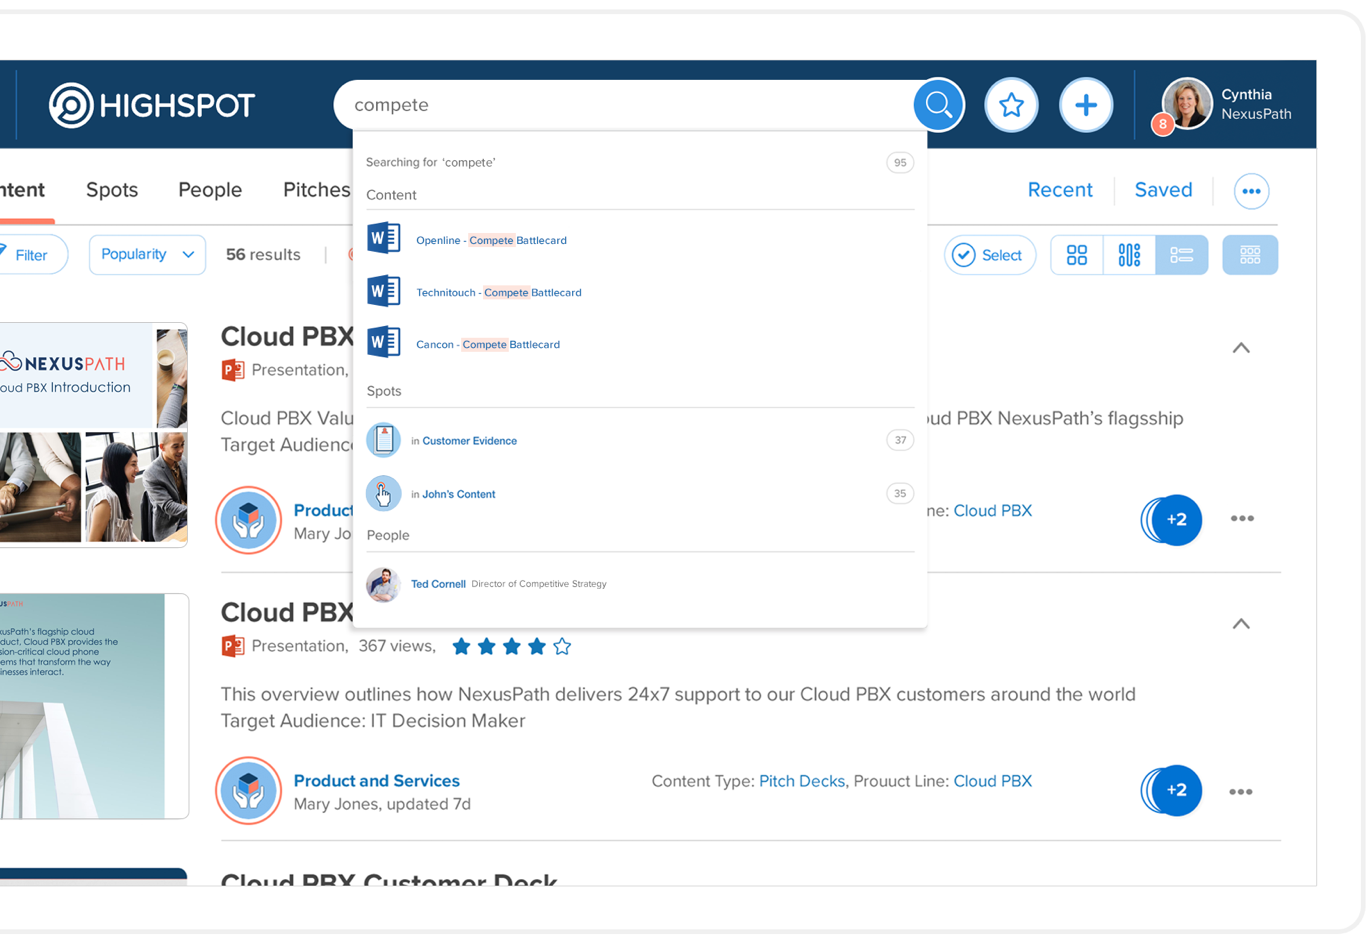Viewport: 1368px width, 942px height.
Task: Click the 37 count for Customer Evidence
Action: point(900,440)
